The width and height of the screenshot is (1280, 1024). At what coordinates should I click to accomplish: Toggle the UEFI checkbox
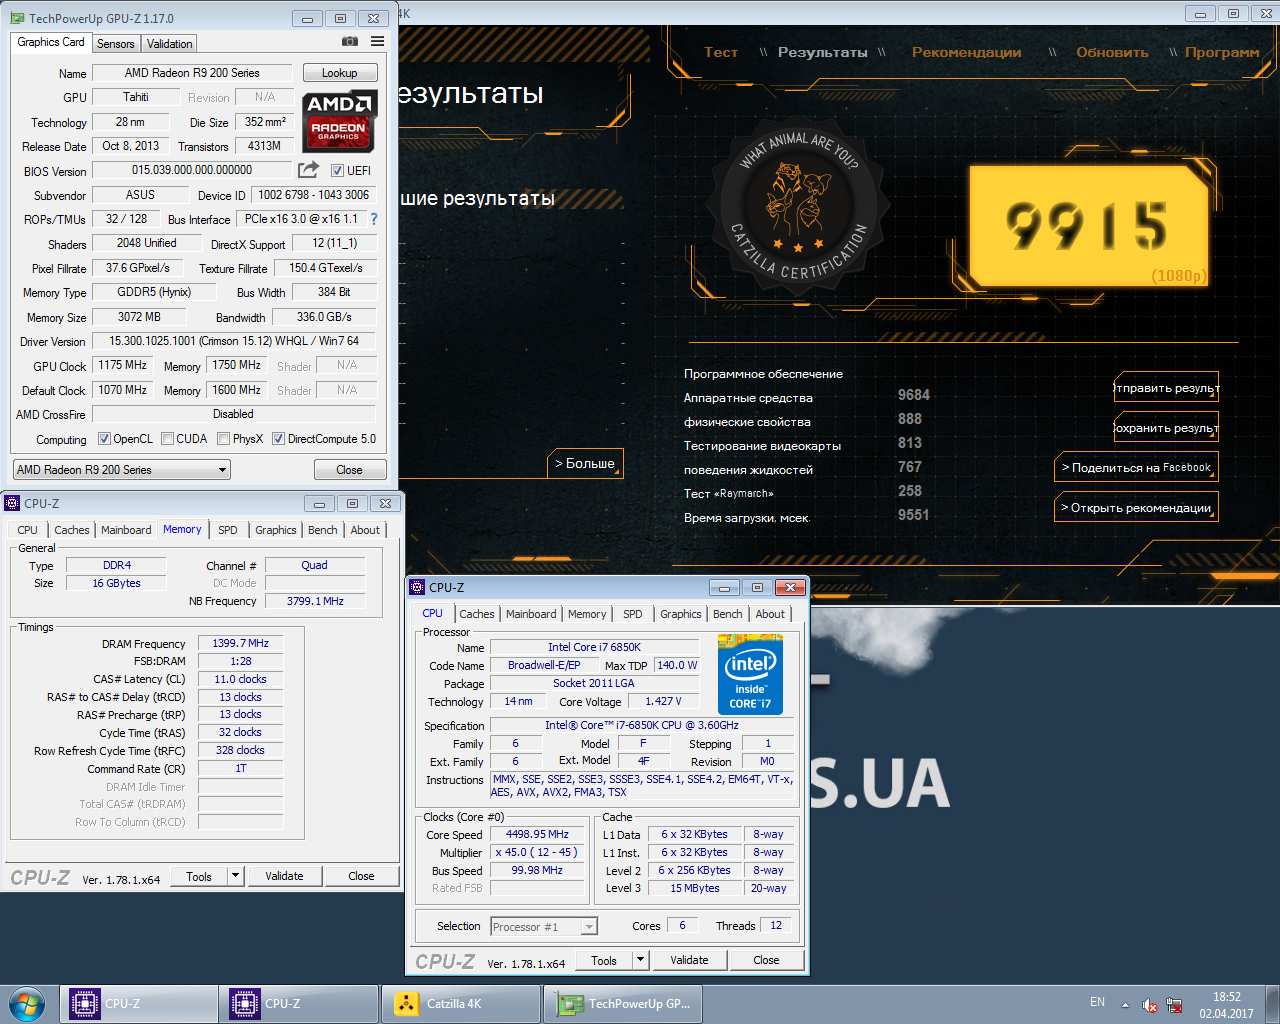pyautogui.click(x=337, y=171)
